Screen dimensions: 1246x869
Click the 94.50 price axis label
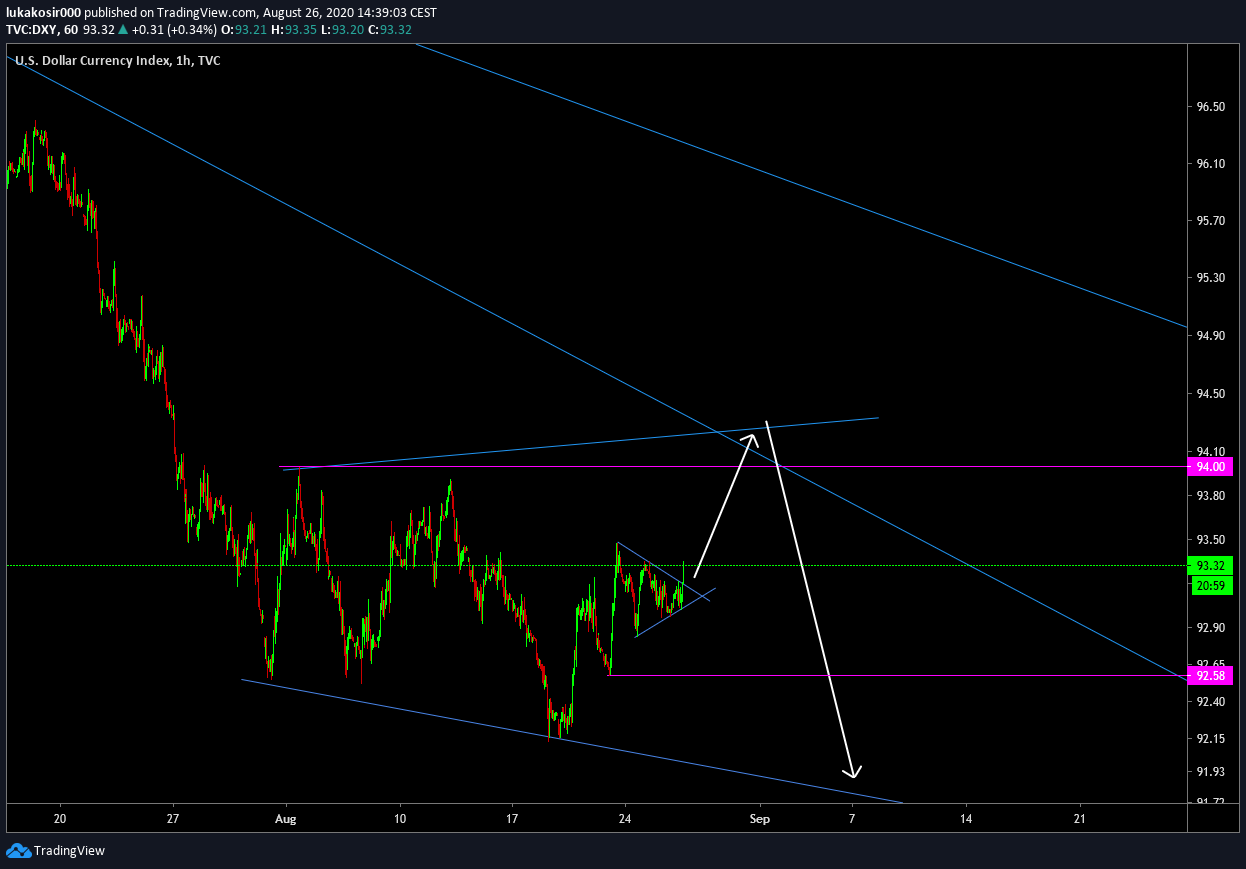(1210, 394)
